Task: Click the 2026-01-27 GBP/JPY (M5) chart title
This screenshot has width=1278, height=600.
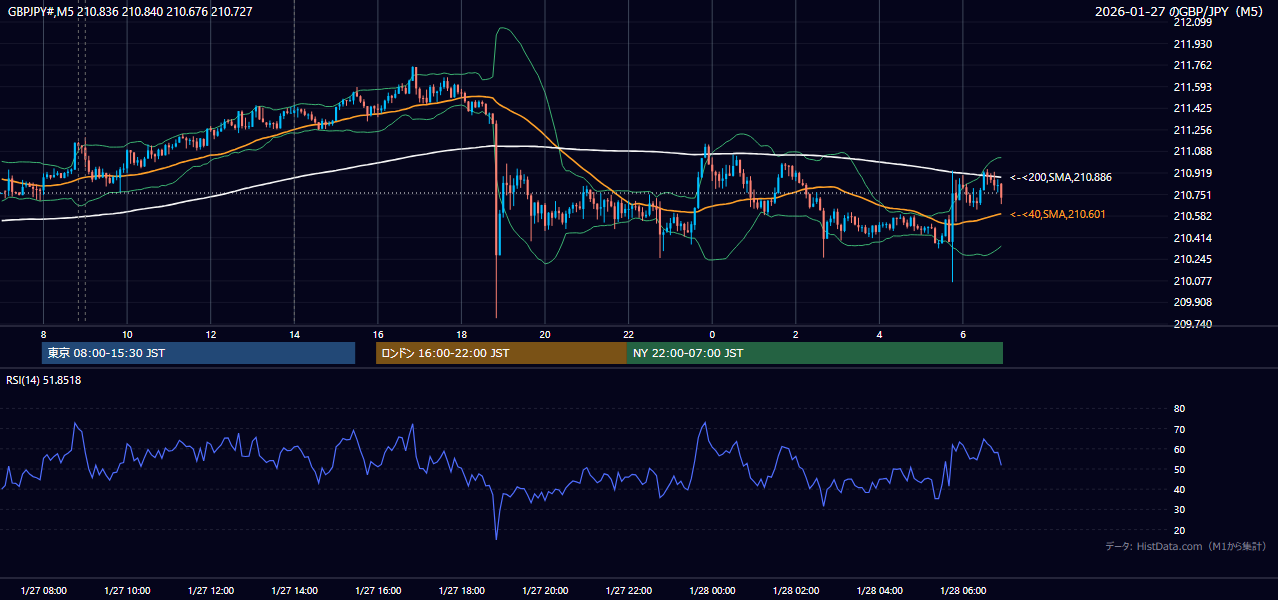Action: pos(1179,11)
